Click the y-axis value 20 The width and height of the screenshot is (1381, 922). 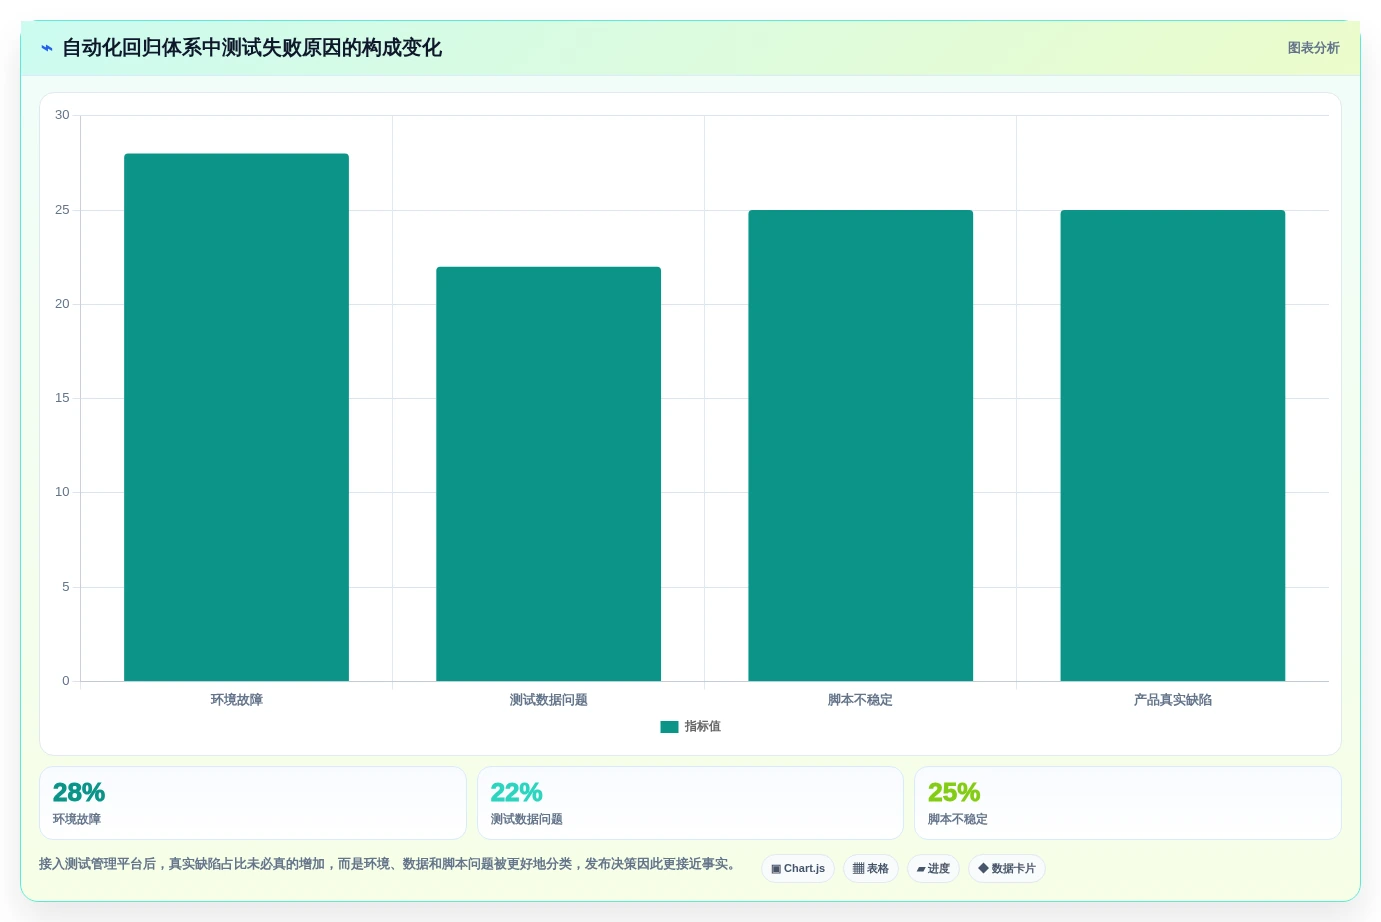pos(62,304)
